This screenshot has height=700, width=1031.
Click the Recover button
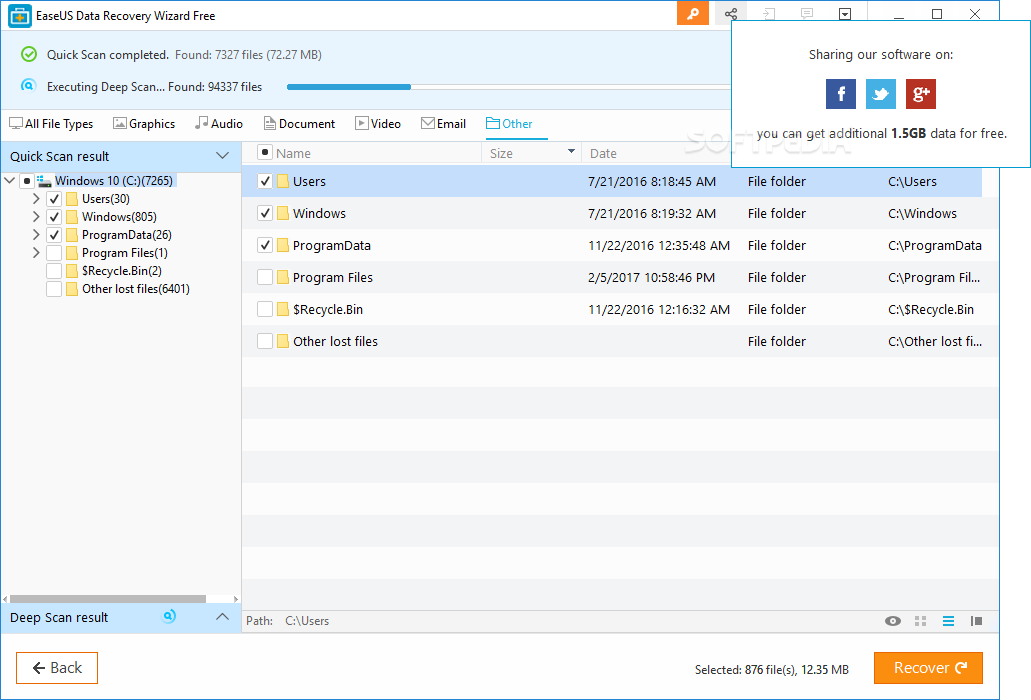coord(928,668)
